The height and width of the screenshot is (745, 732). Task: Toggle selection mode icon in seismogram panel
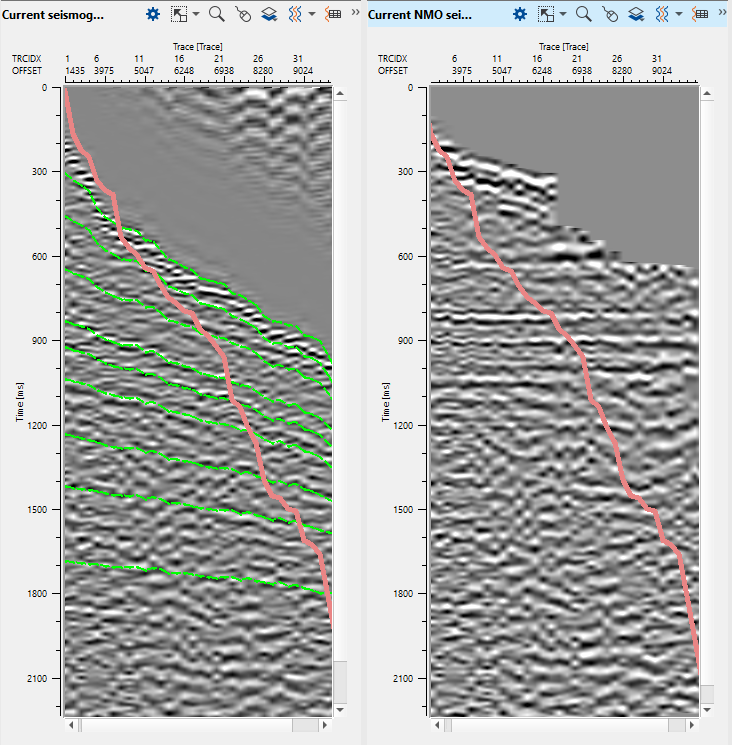179,14
